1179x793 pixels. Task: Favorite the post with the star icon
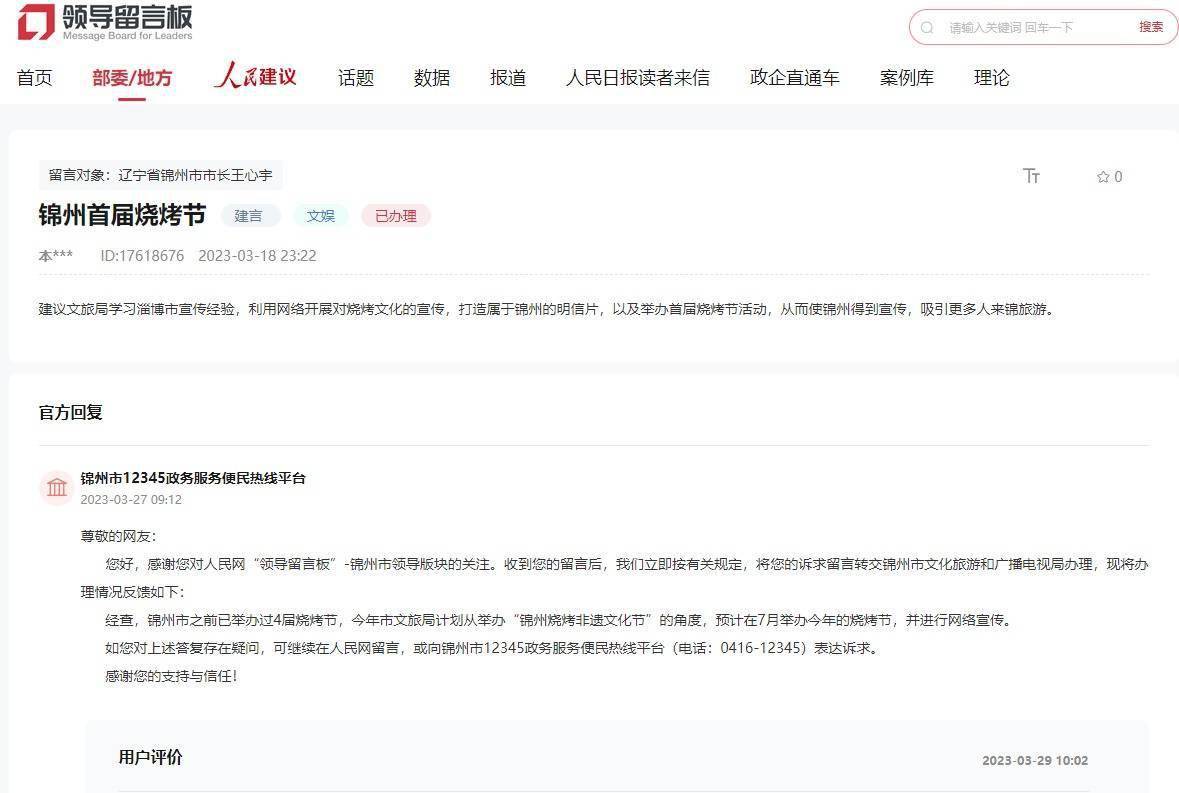click(1103, 177)
